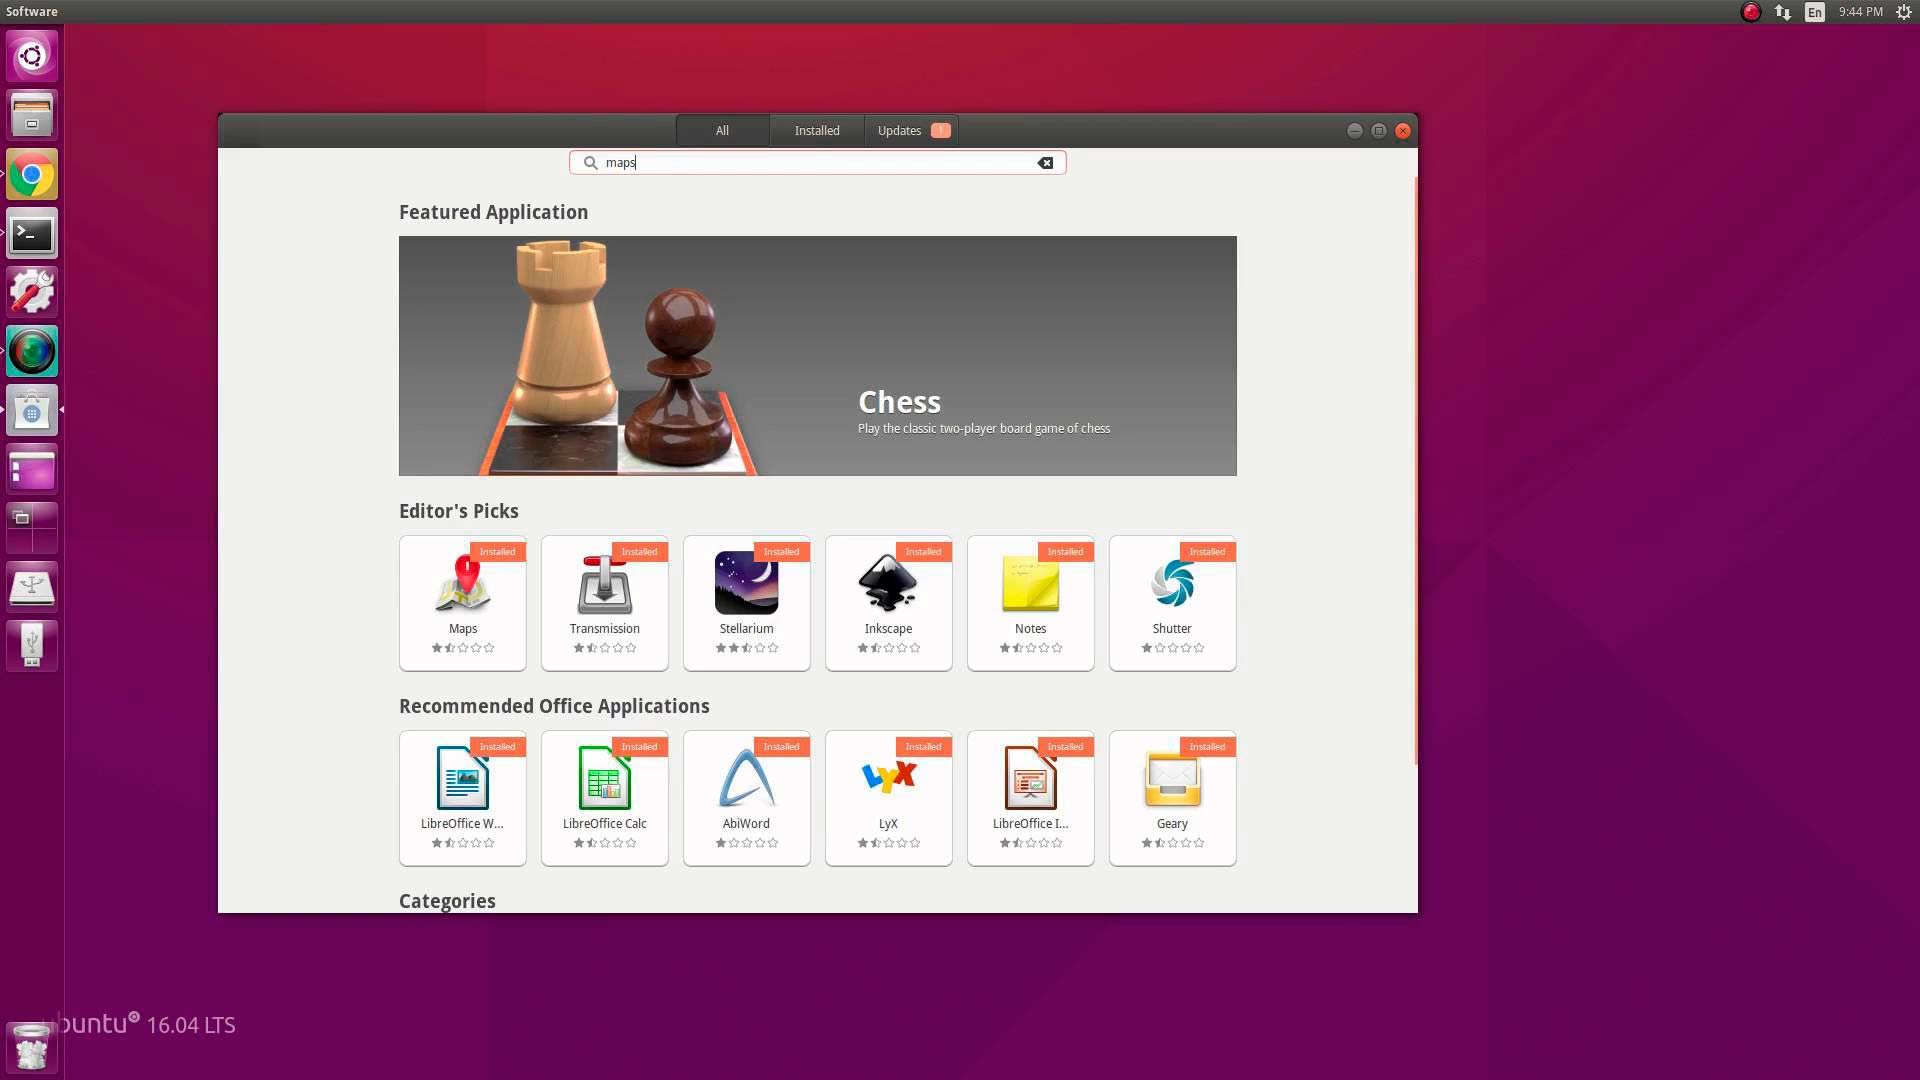Open the red recording indicator in top panel

1751,12
